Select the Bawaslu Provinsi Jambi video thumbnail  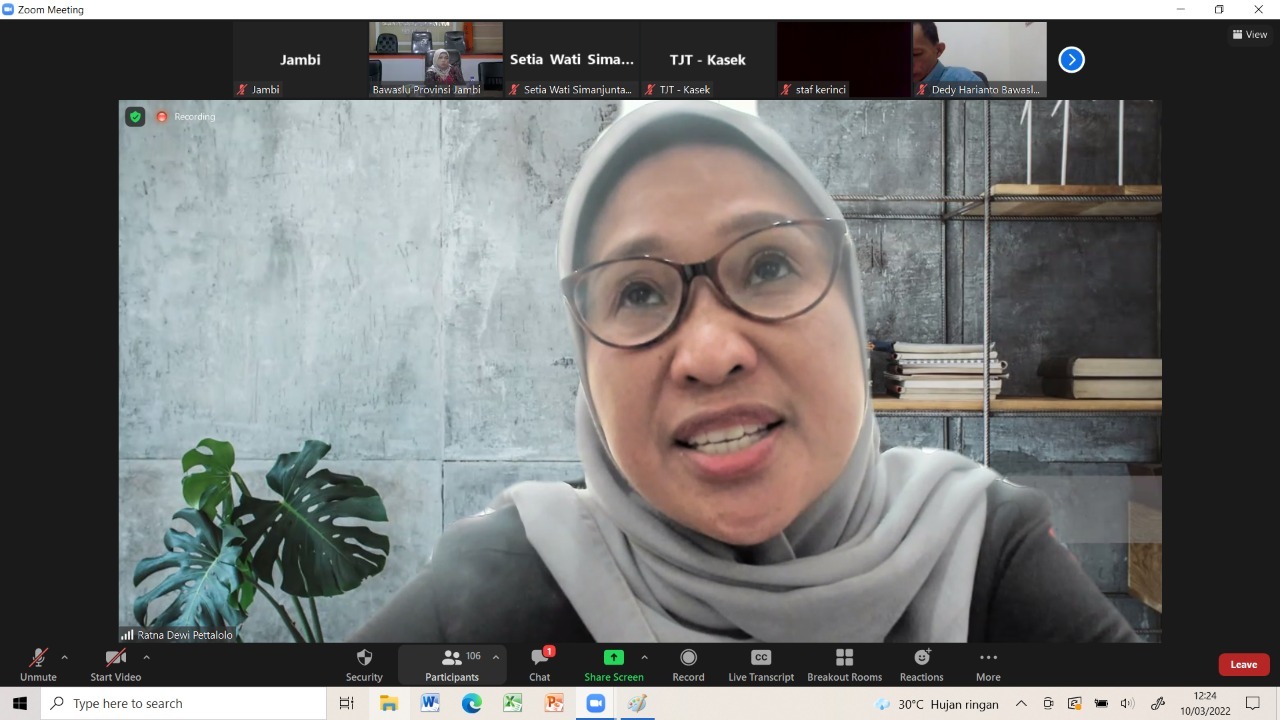pyautogui.click(x=436, y=59)
